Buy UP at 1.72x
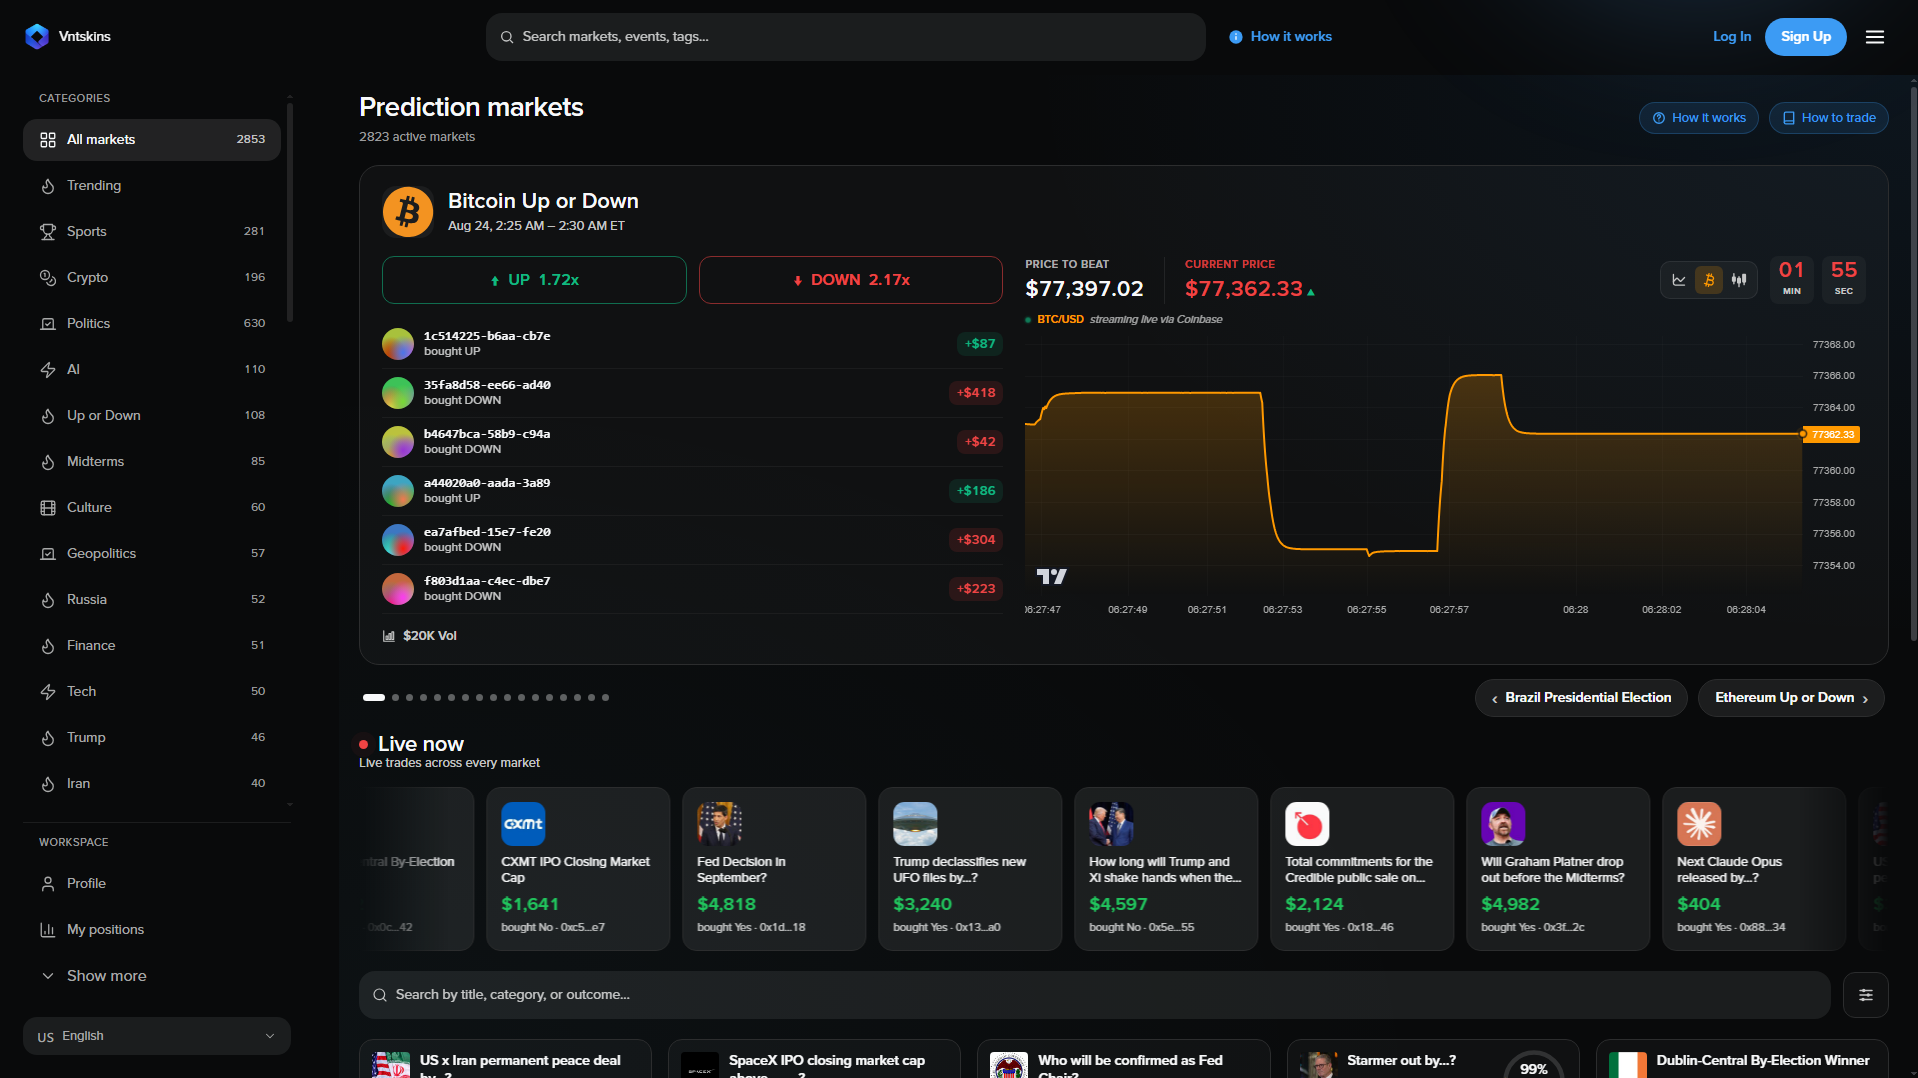 click(534, 280)
